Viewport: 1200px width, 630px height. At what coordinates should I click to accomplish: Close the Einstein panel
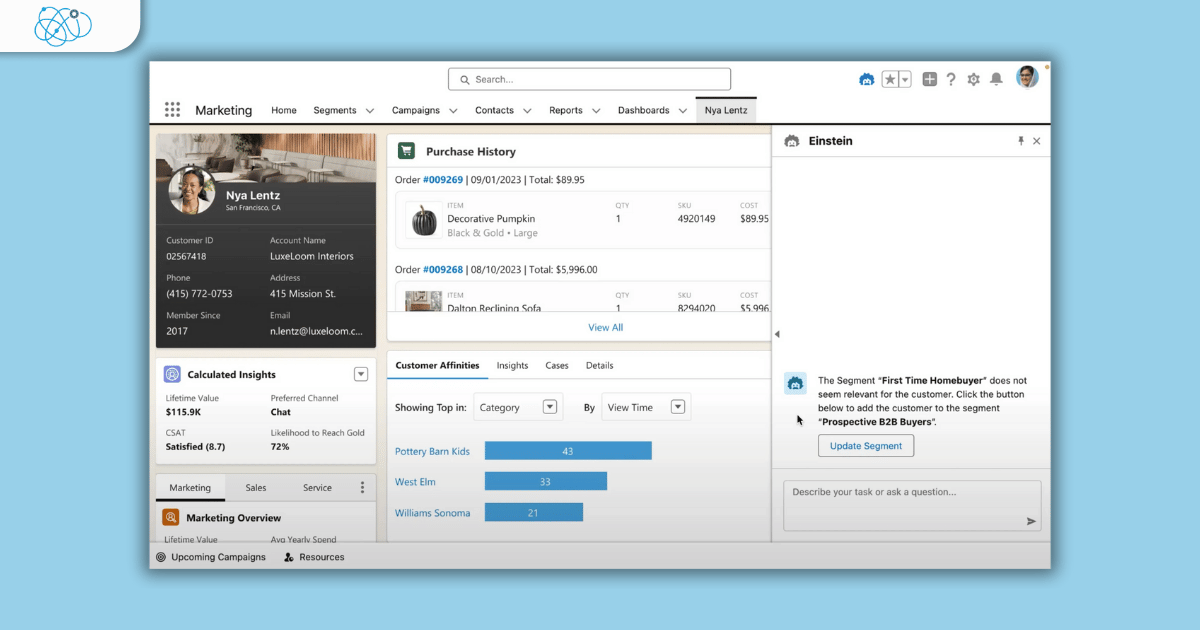click(1037, 141)
